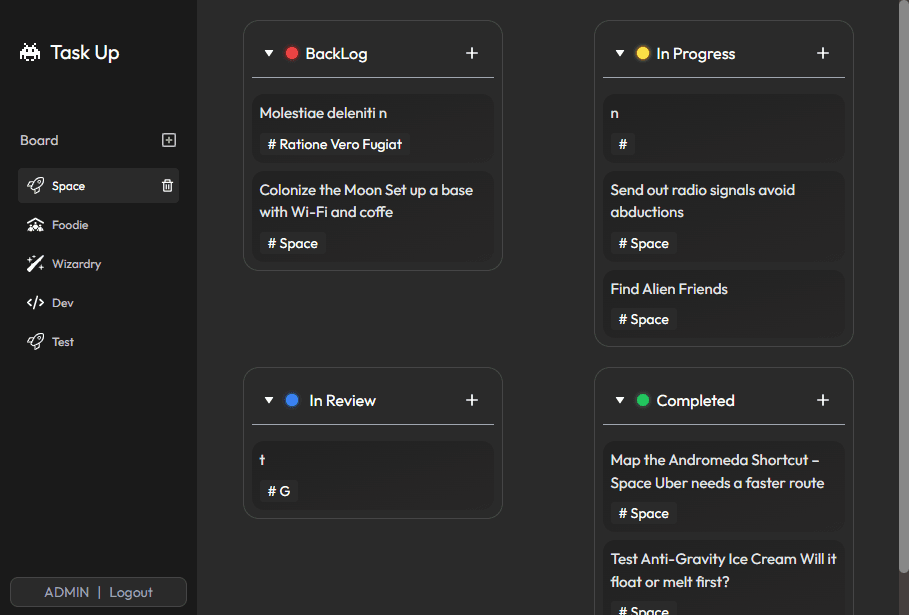The height and width of the screenshot is (615, 909).
Task: Collapse the In Progress column
Action: (x=620, y=53)
